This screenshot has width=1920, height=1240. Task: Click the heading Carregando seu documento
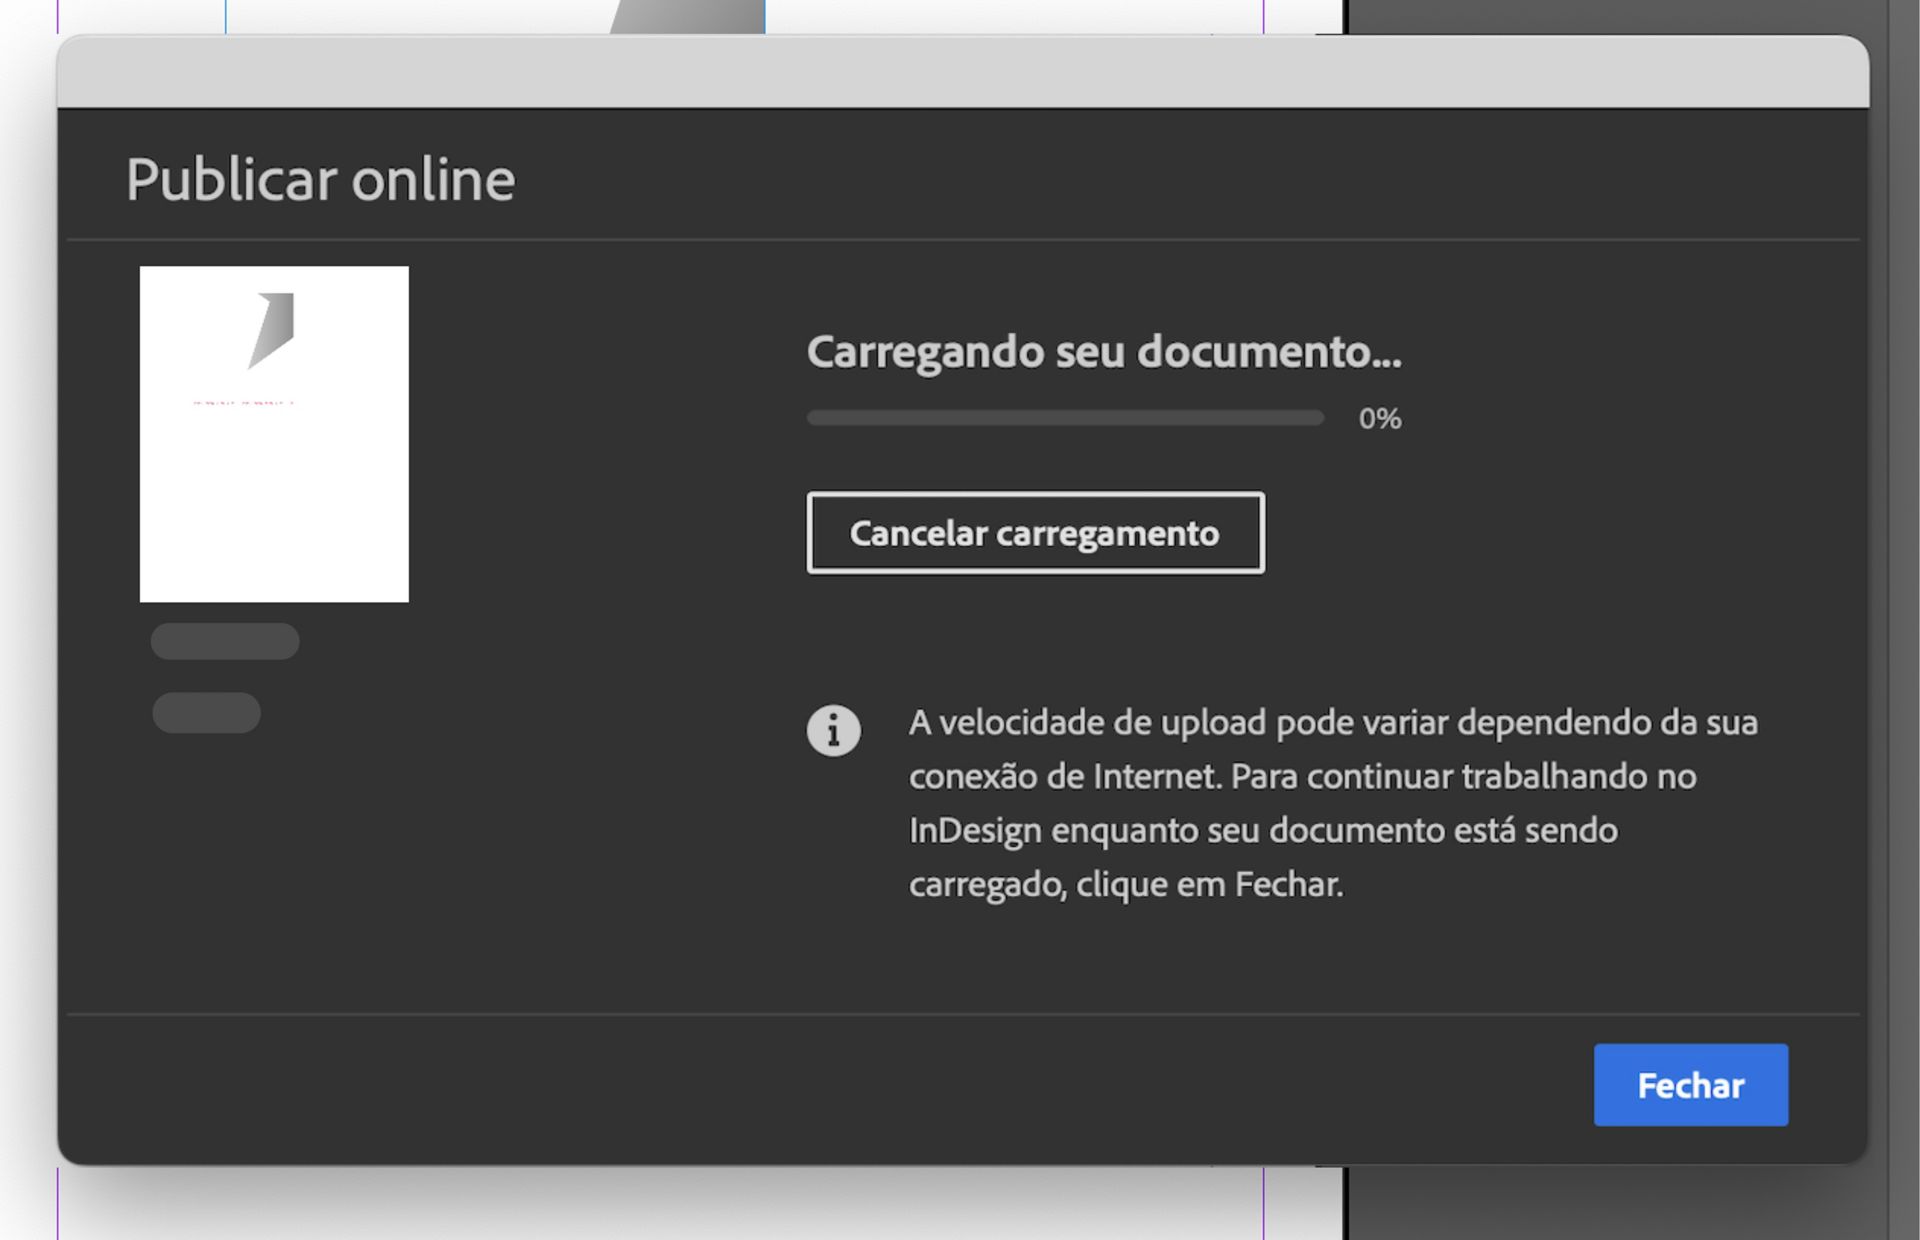[x=1104, y=352]
